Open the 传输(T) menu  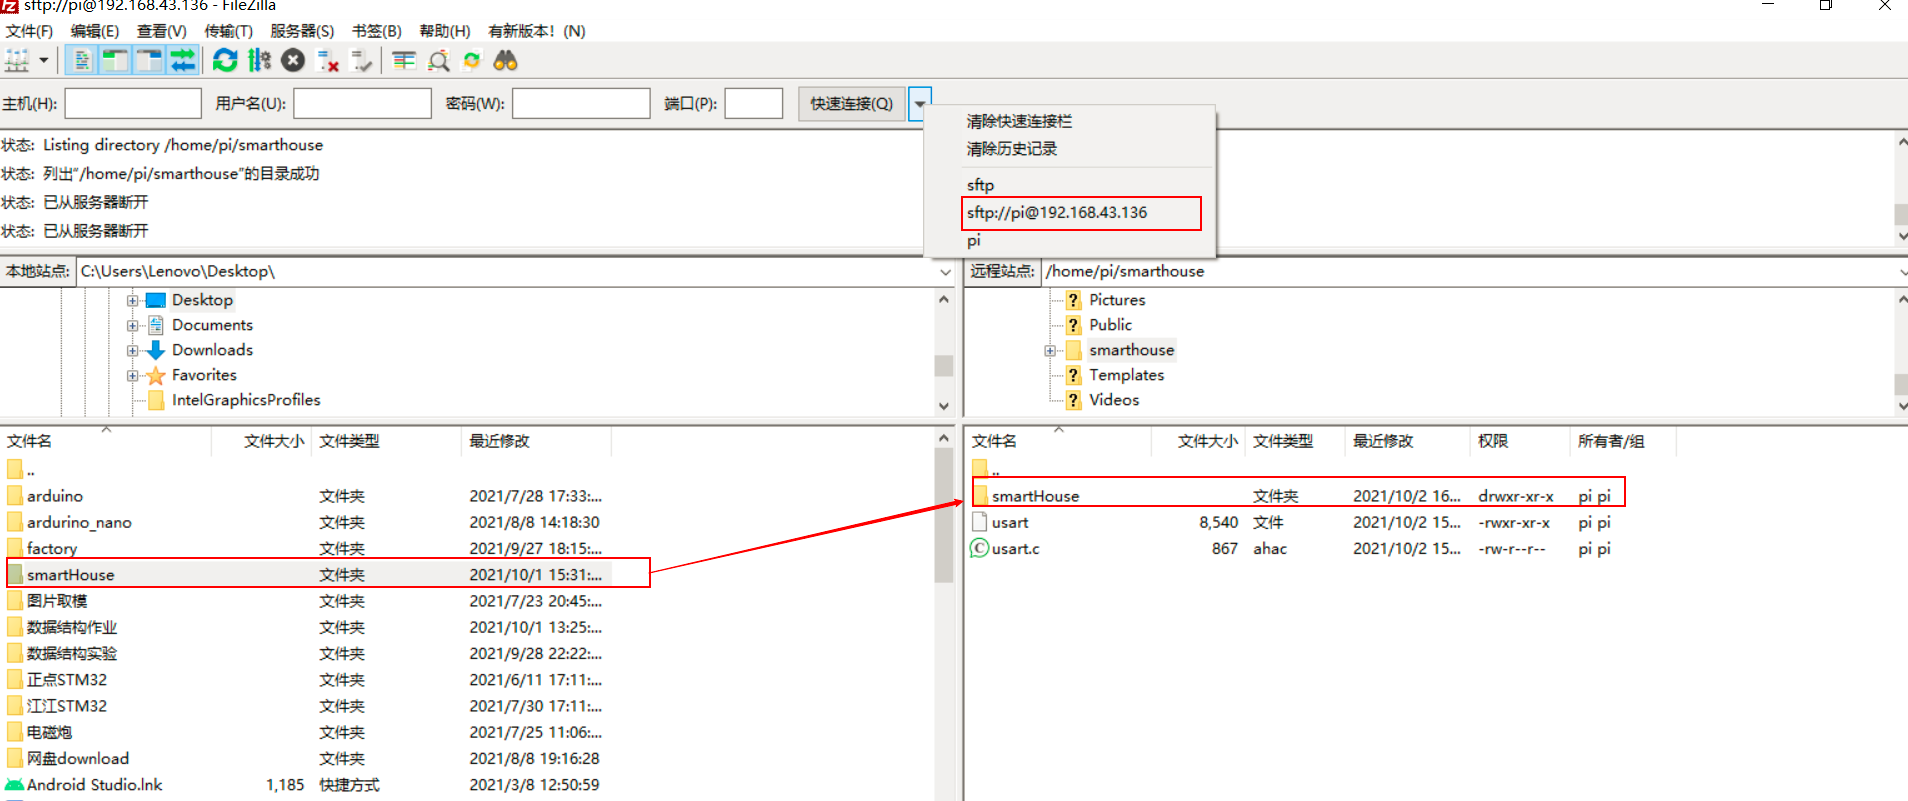229,31
